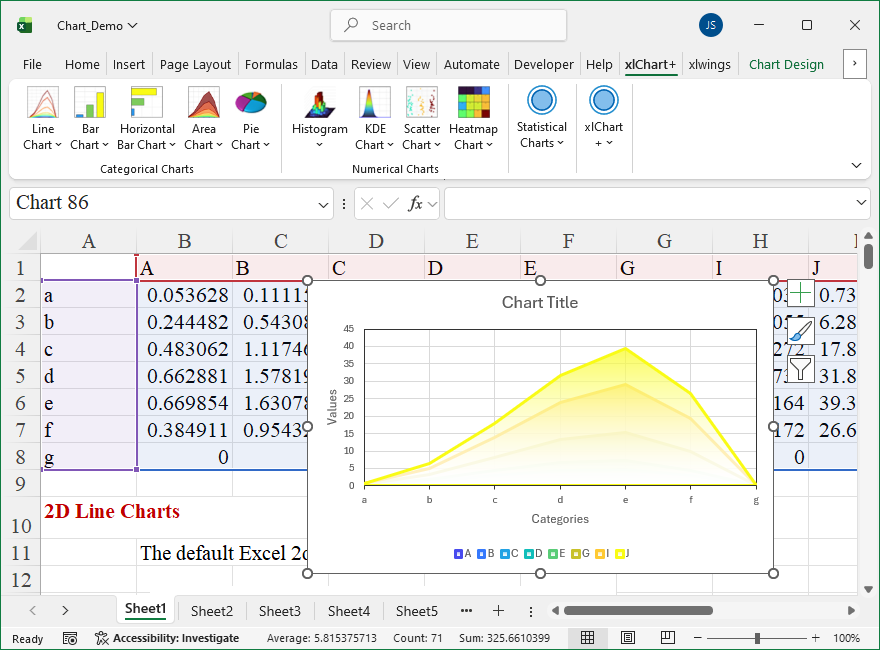Viewport: 880px width, 650px height.
Task: Expand the Name Box dropdown
Action: coord(324,204)
